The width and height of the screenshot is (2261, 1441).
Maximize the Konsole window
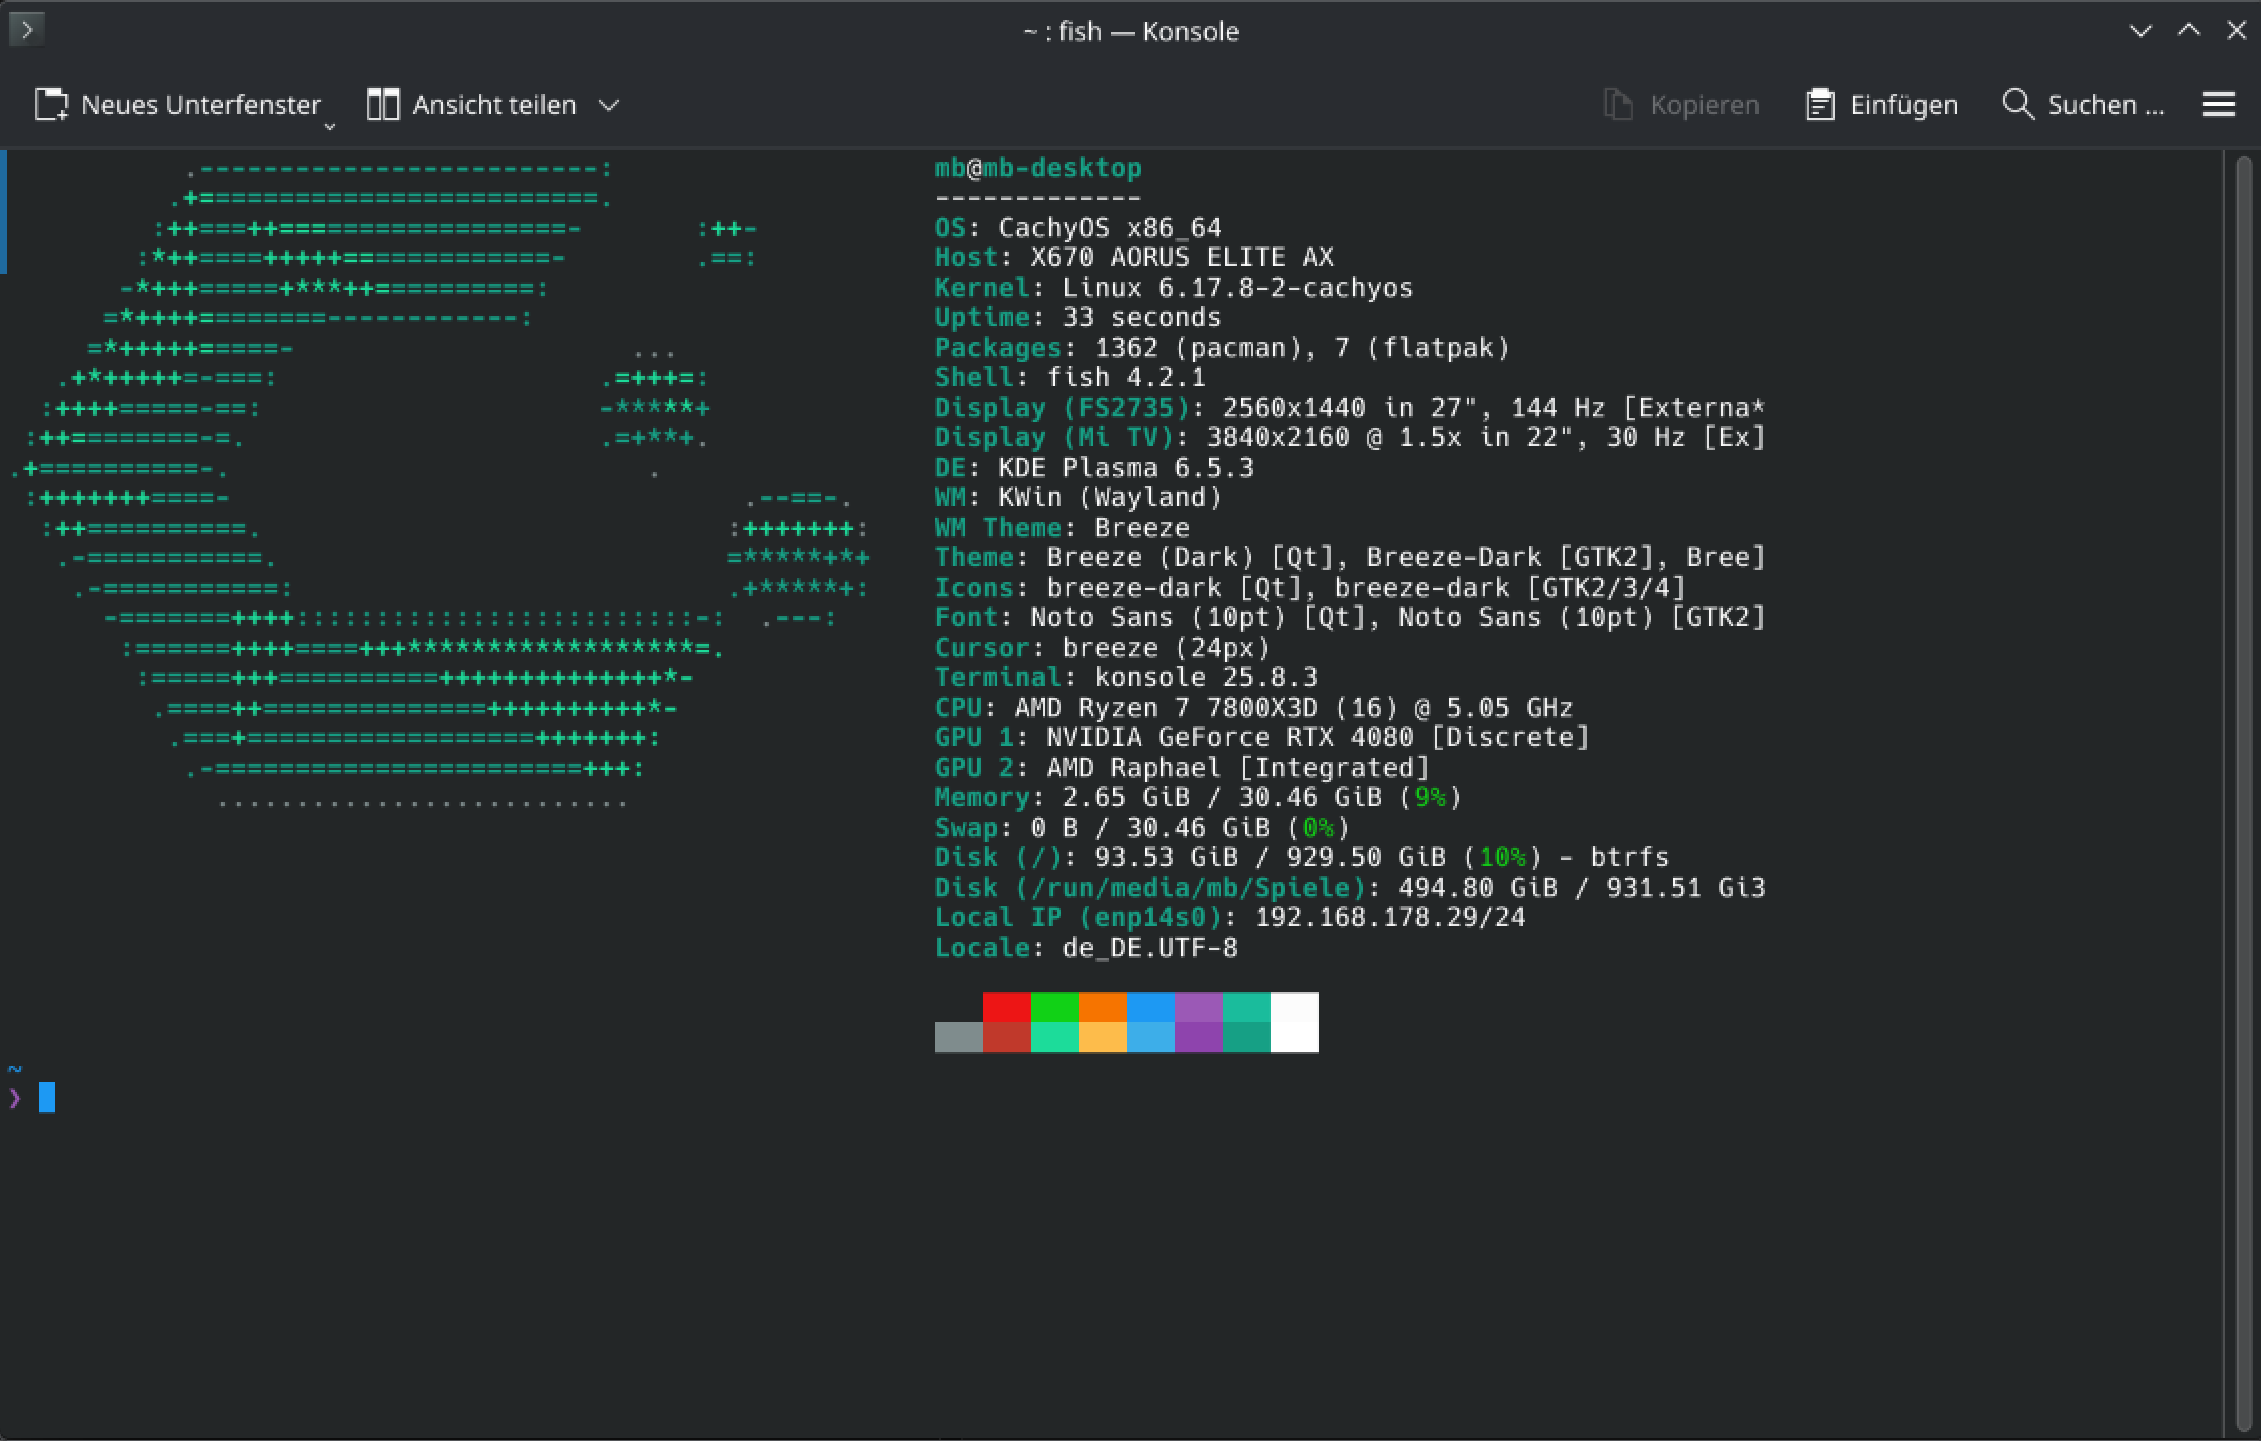pyautogui.click(x=2189, y=30)
